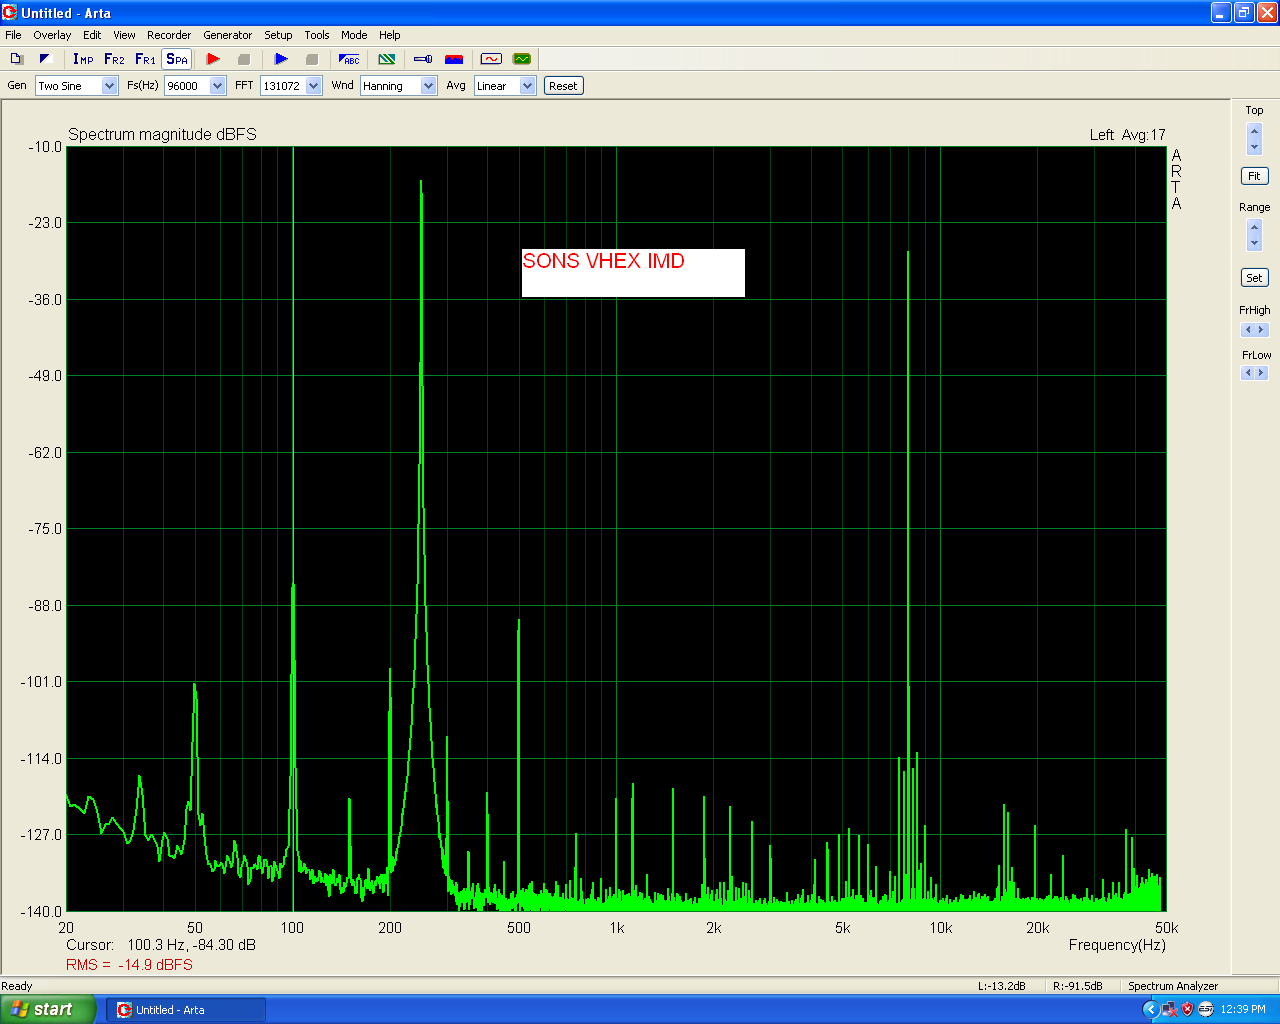Start the generator with blue play icon
The width and height of the screenshot is (1280, 1024).
(281, 59)
